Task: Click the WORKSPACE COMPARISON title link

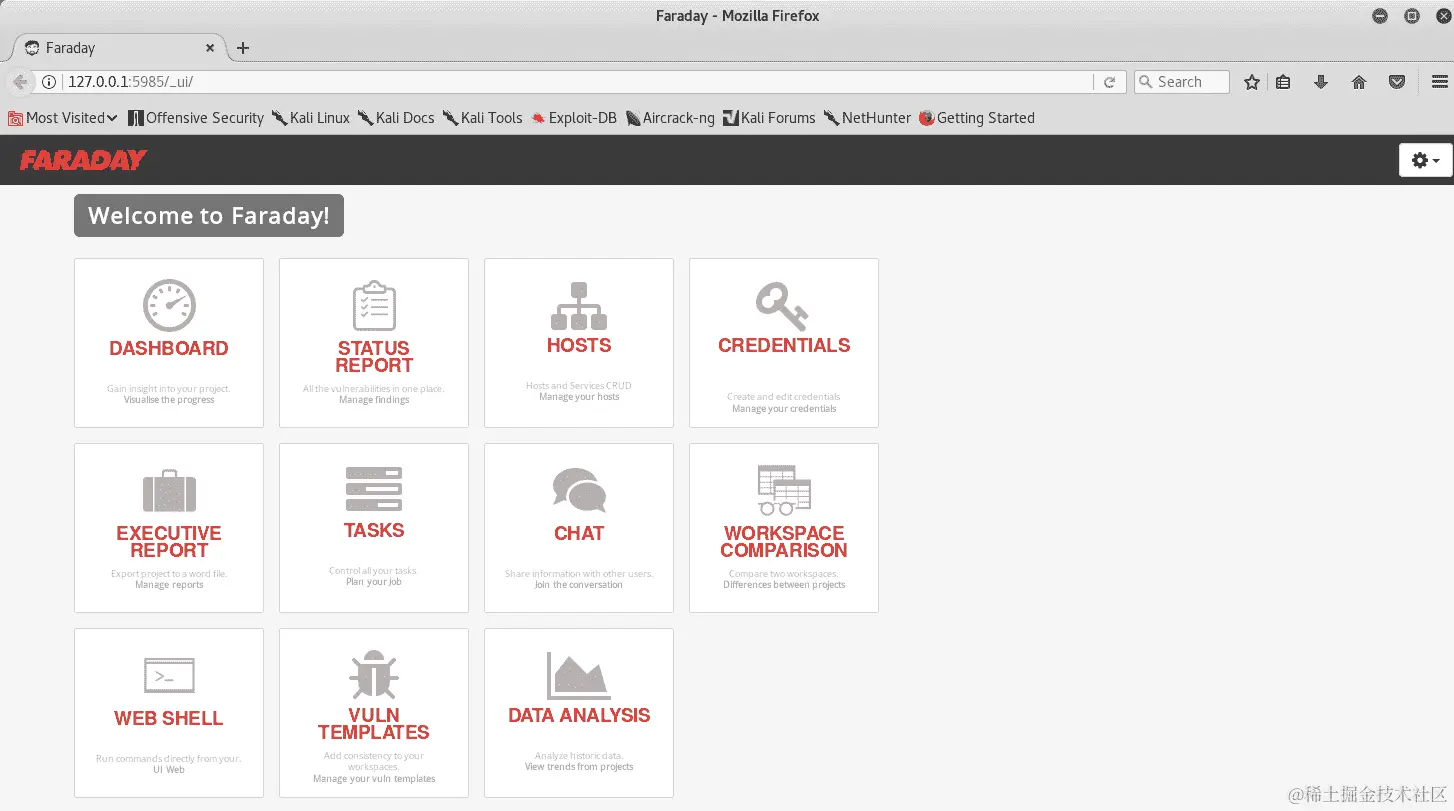Action: 784,542
